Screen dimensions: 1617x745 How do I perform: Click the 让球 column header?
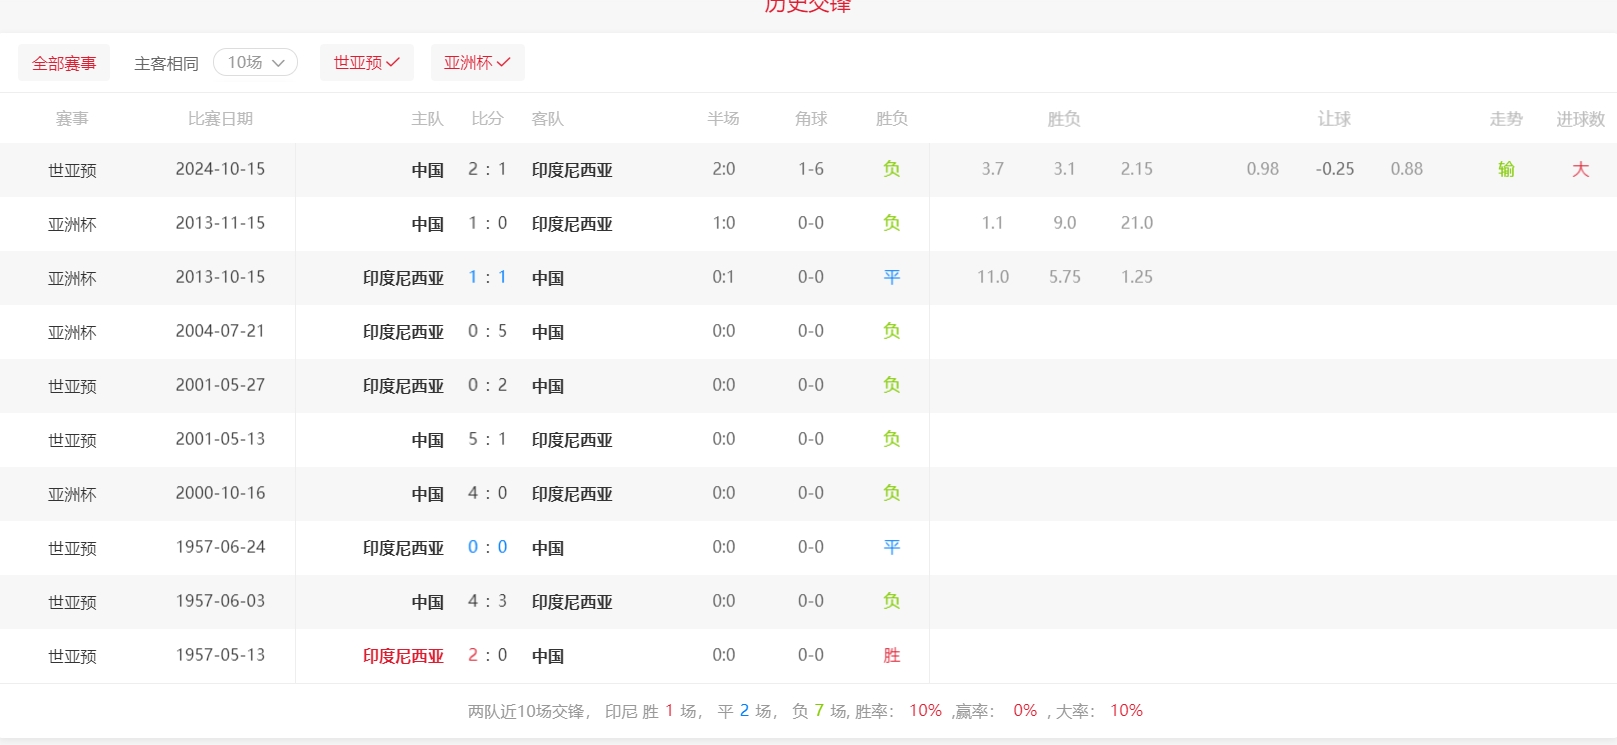tap(1334, 119)
